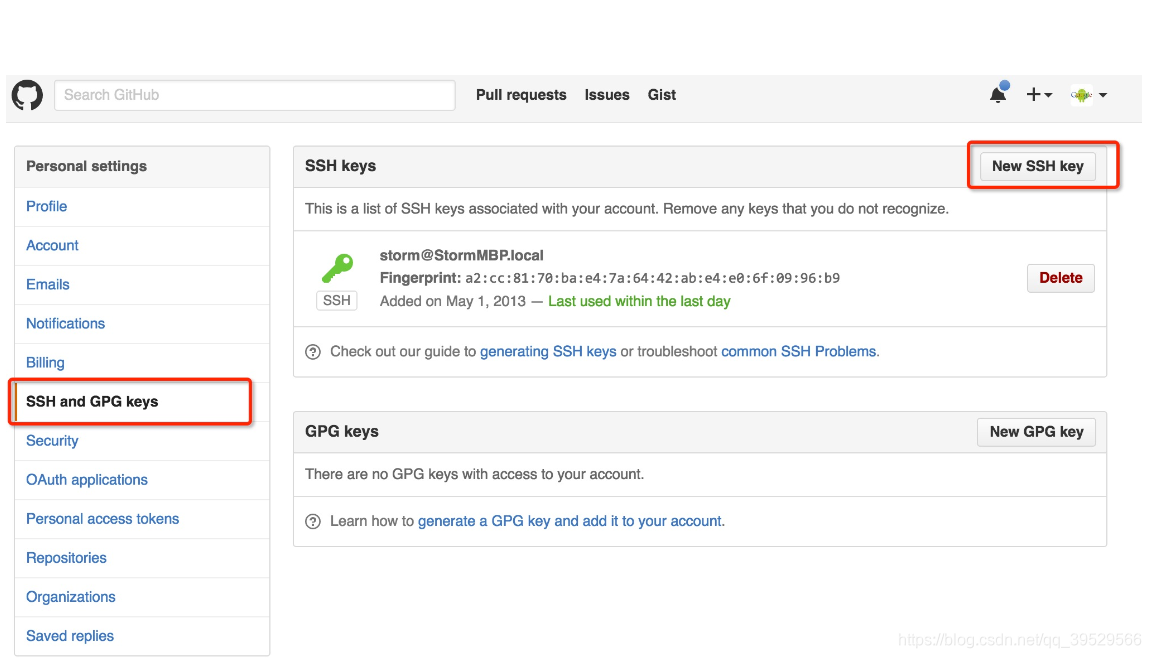The width and height of the screenshot is (1151, 658).
Task: Open the plus create-new dropdown
Action: point(1039,95)
